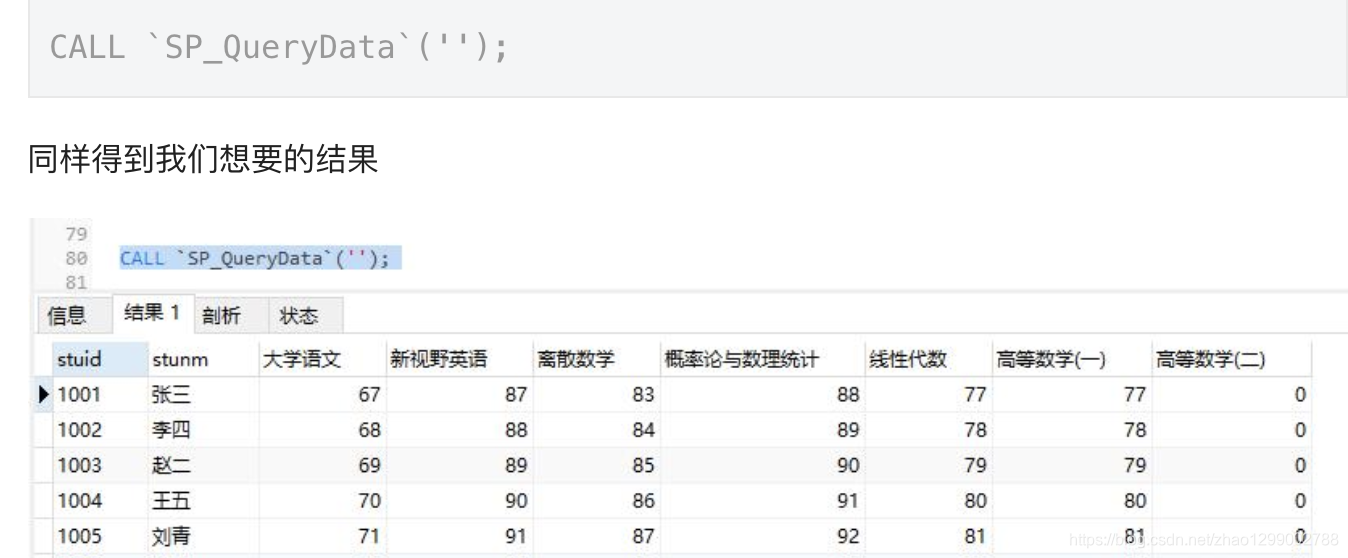Select 大学语文 score 71 for 刘青
Image resolution: width=1348 pixels, height=558 pixels.
[x=322, y=536]
